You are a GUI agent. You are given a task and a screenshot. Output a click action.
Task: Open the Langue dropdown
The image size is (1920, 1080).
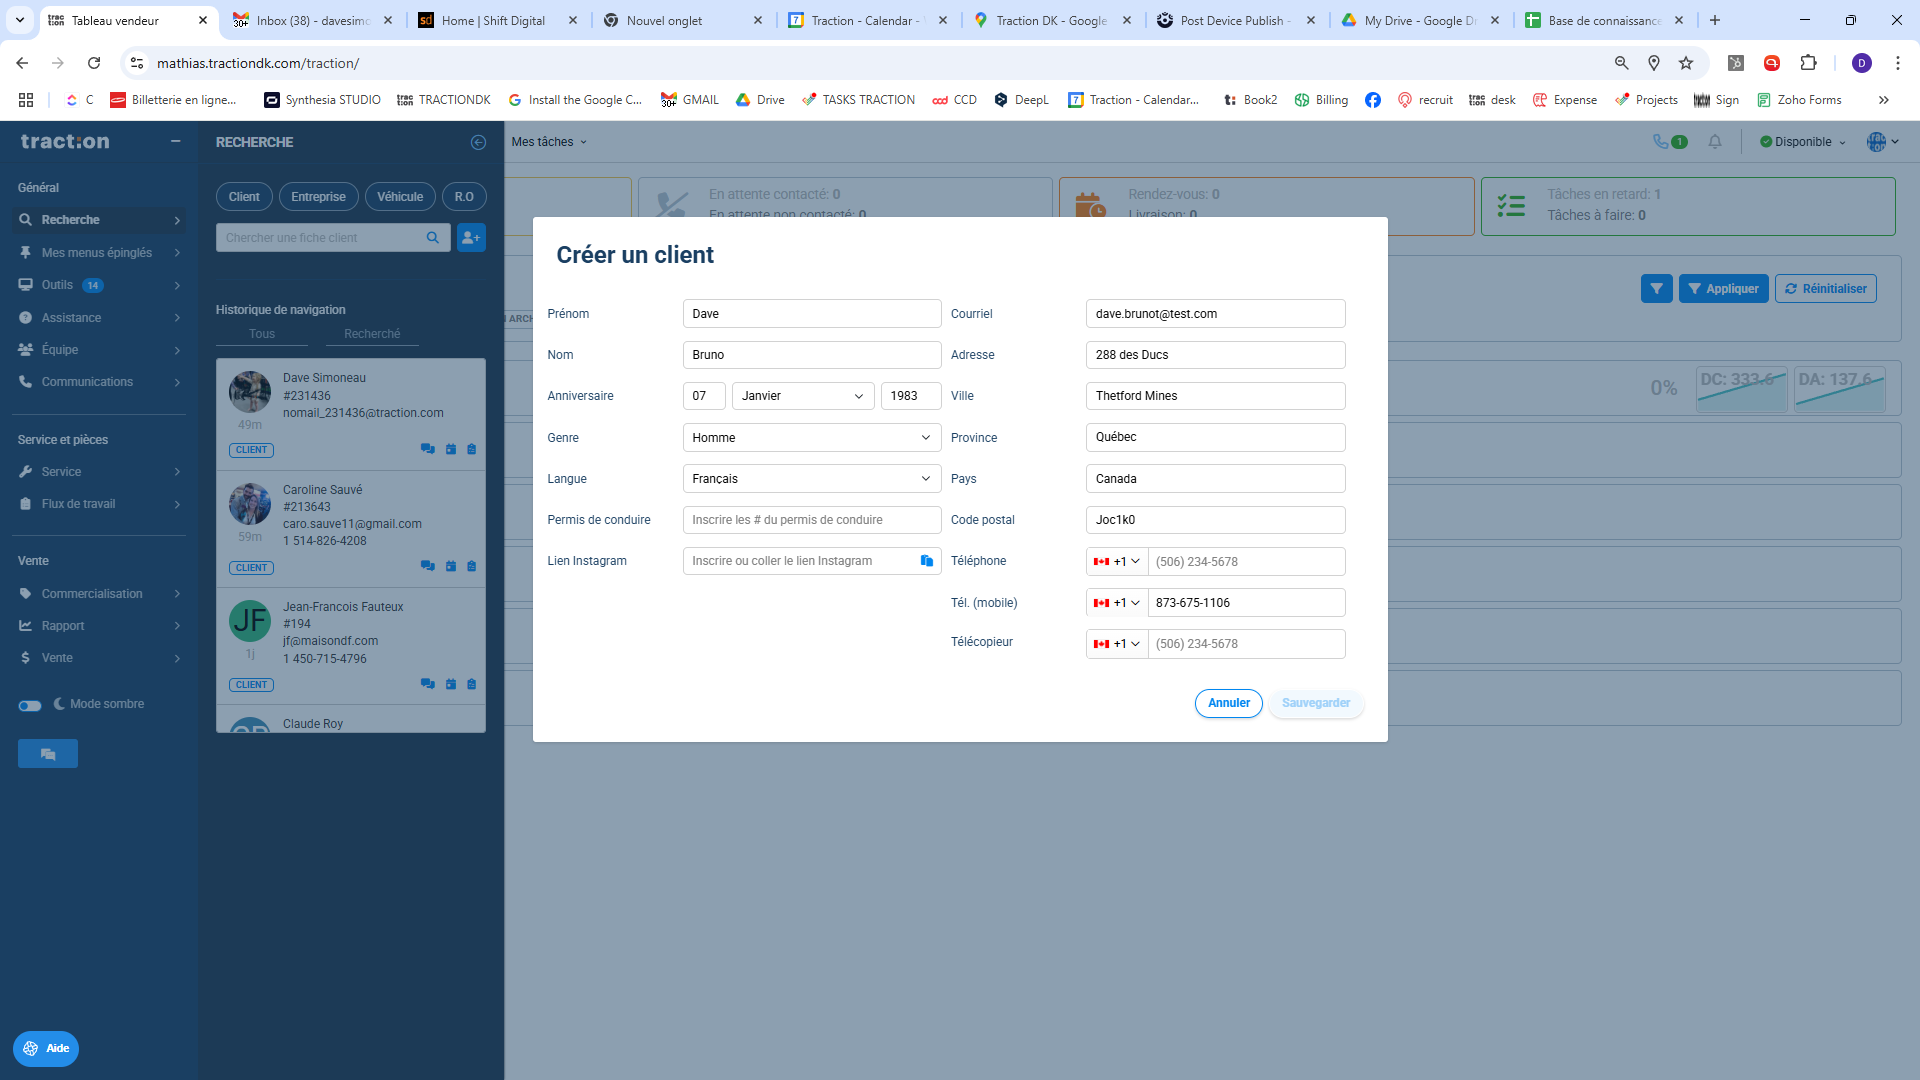[x=811, y=479]
